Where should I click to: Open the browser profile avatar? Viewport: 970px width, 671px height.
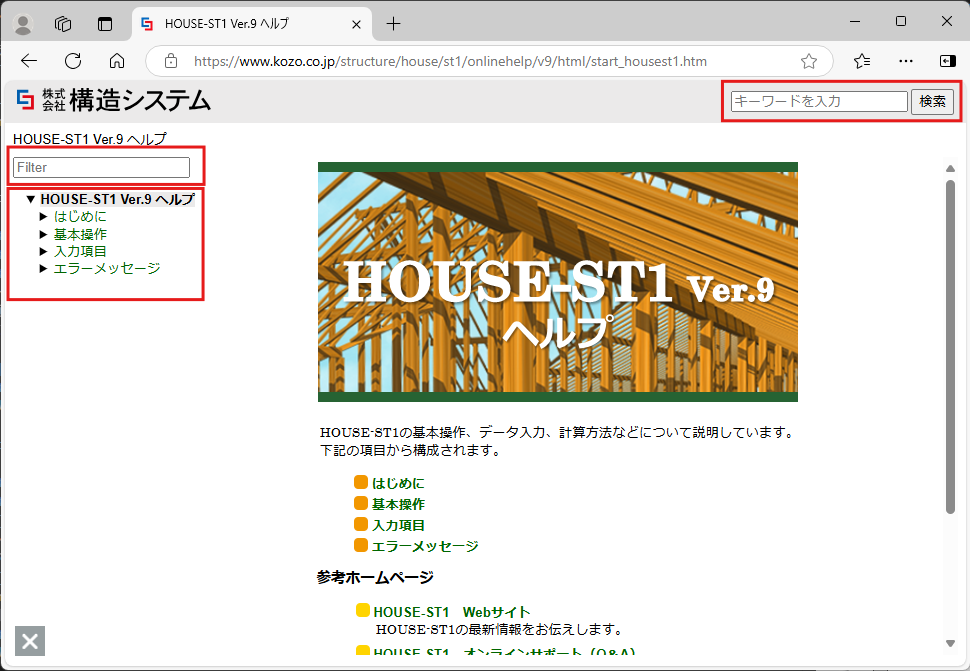24,24
